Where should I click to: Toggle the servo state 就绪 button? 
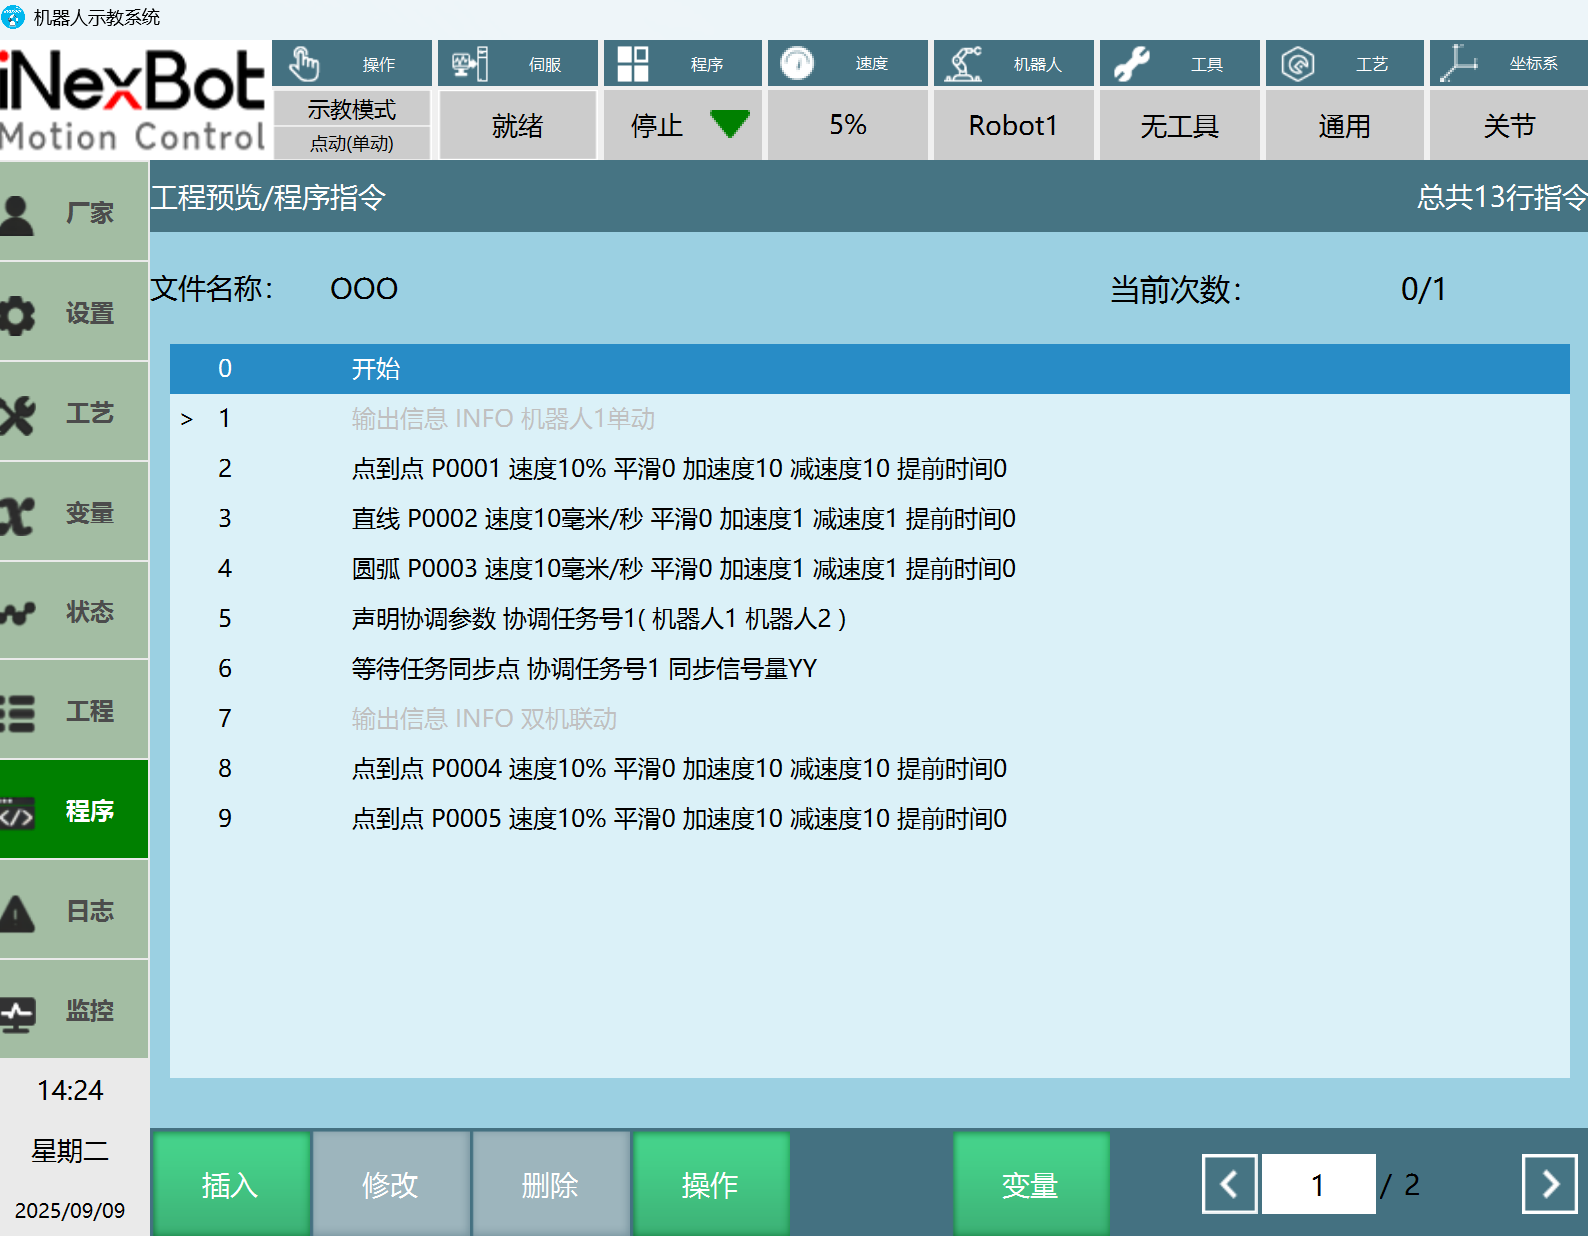pyautogui.click(x=517, y=126)
